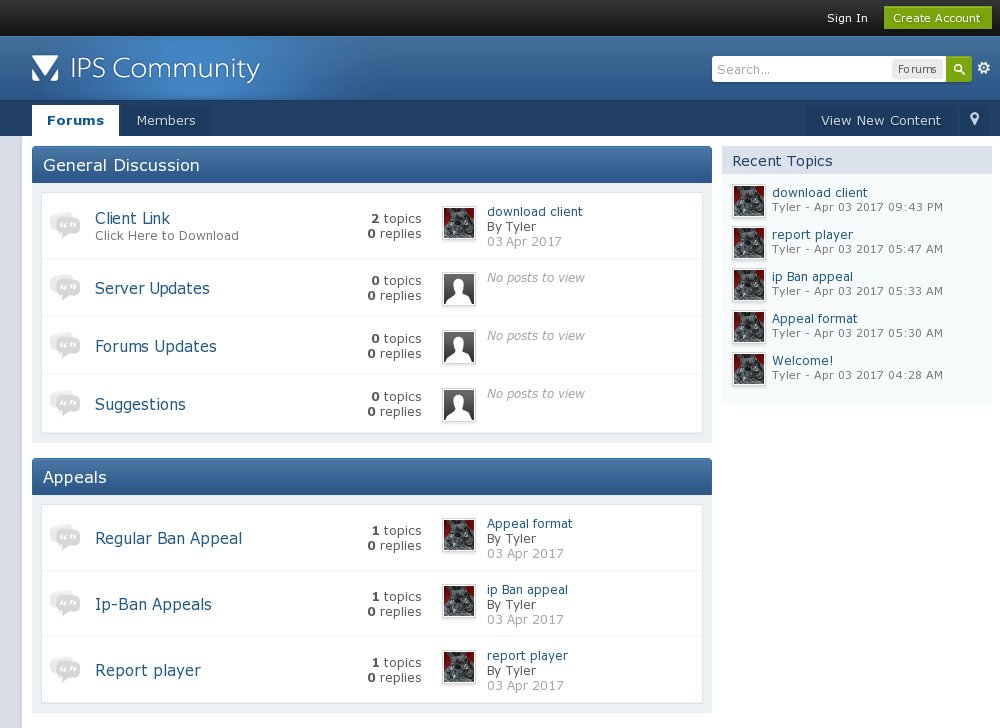Screen dimensions: 1000x728
Task: Open advanced search gear icon
Action: click(x=984, y=69)
